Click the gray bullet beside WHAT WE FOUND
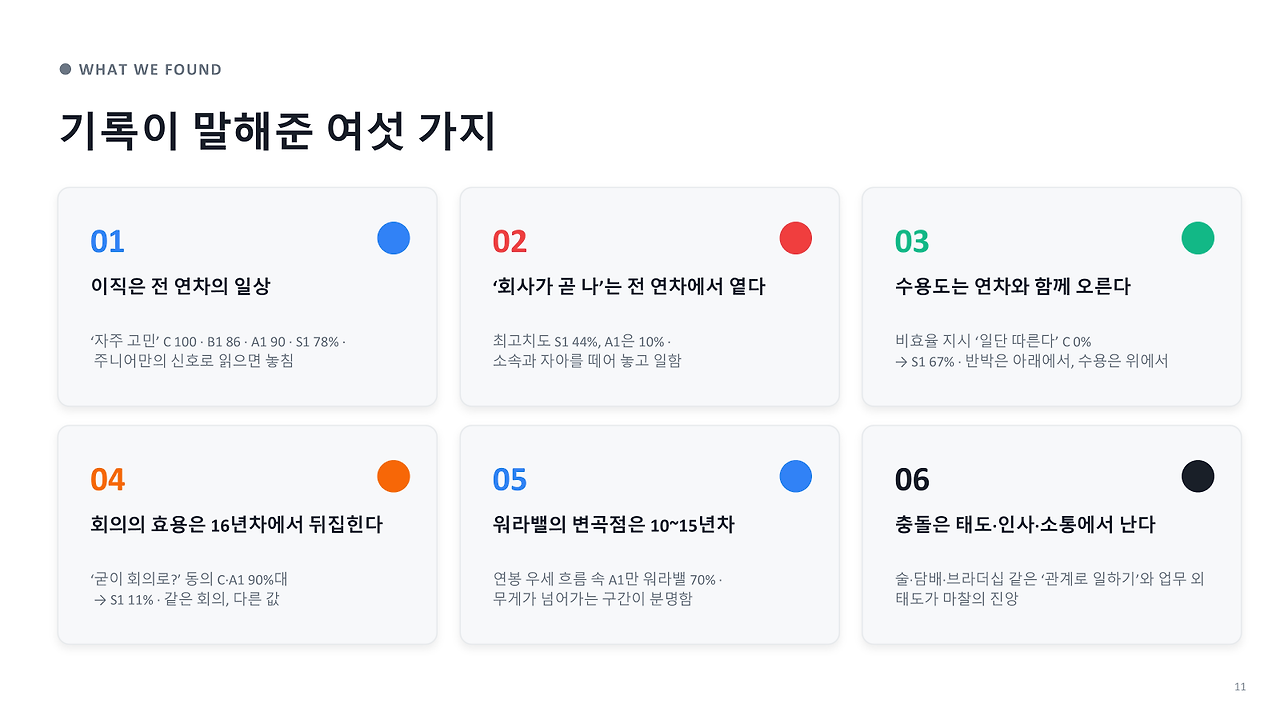 66,69
